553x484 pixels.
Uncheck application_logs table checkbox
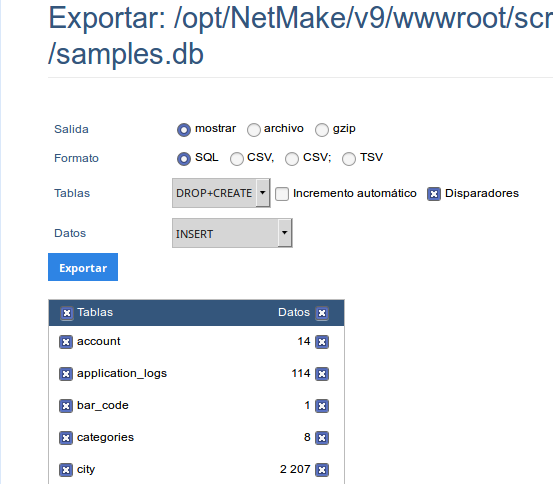pos(66,374)
